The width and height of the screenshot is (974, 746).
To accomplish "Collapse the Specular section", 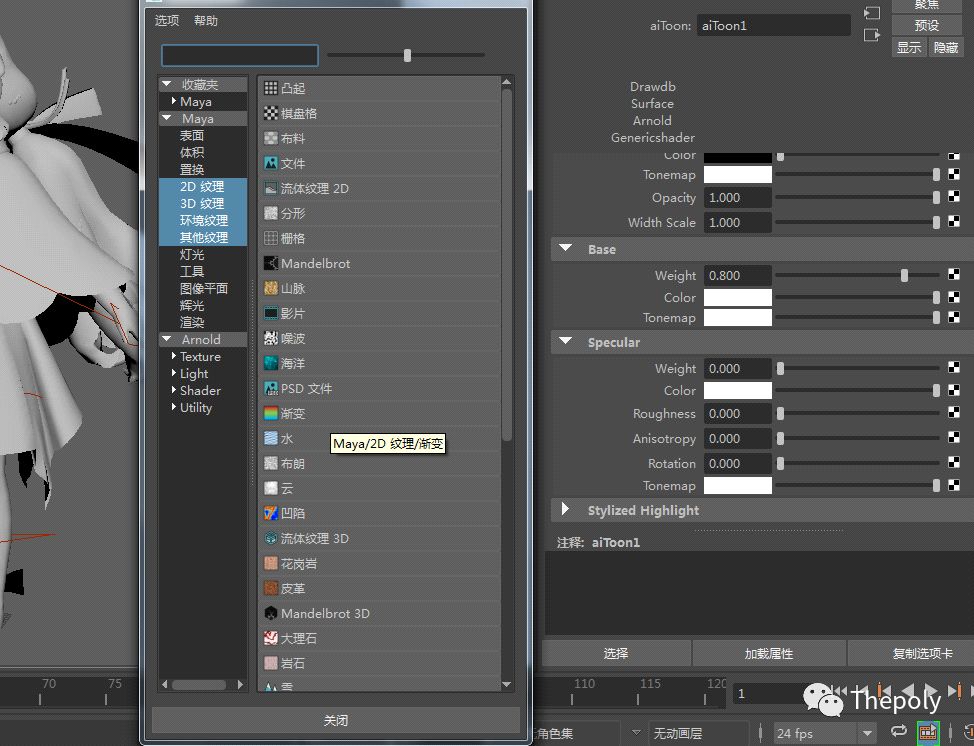I will click(x=565, y=342).
